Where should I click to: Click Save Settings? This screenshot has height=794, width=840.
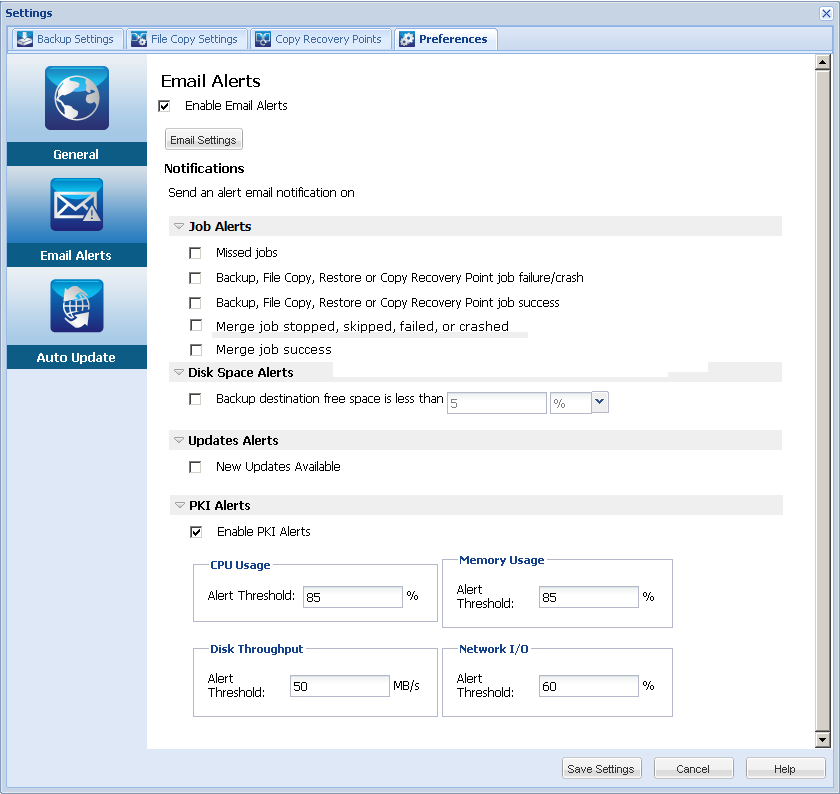(x=601, y=768)
